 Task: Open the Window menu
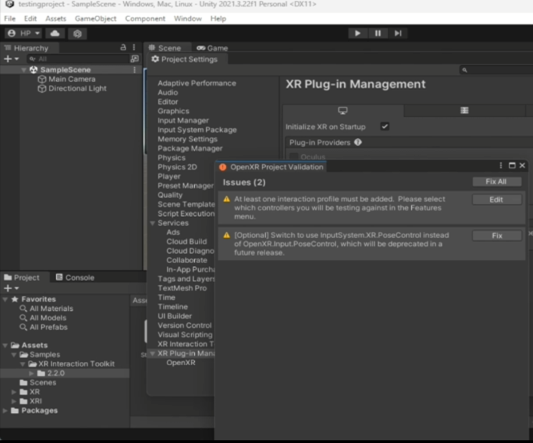coord(188,19)
